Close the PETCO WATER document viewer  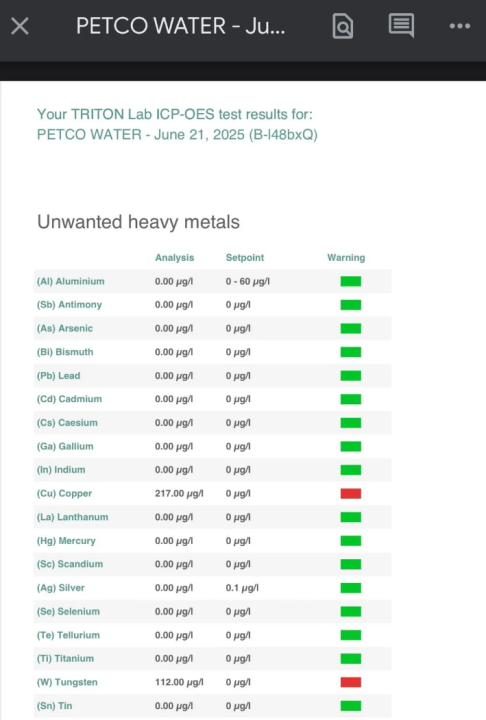tap(20, 26)
